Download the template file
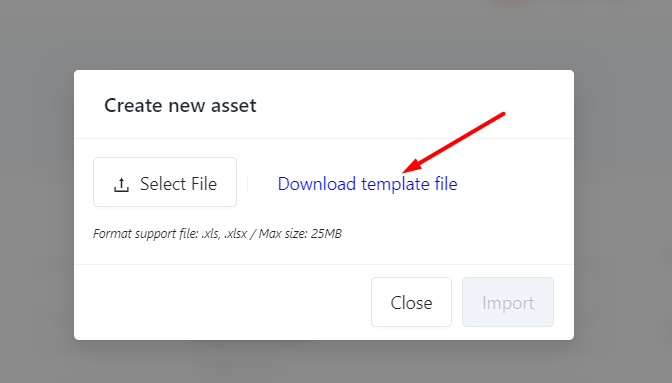 [x=367, y=184]
